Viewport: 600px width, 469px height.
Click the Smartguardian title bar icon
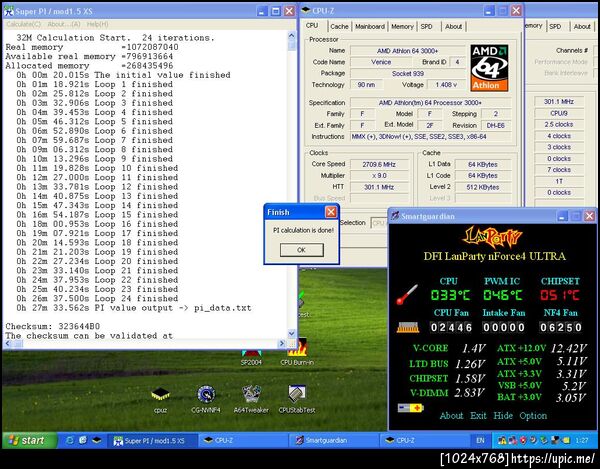(395, 216)
